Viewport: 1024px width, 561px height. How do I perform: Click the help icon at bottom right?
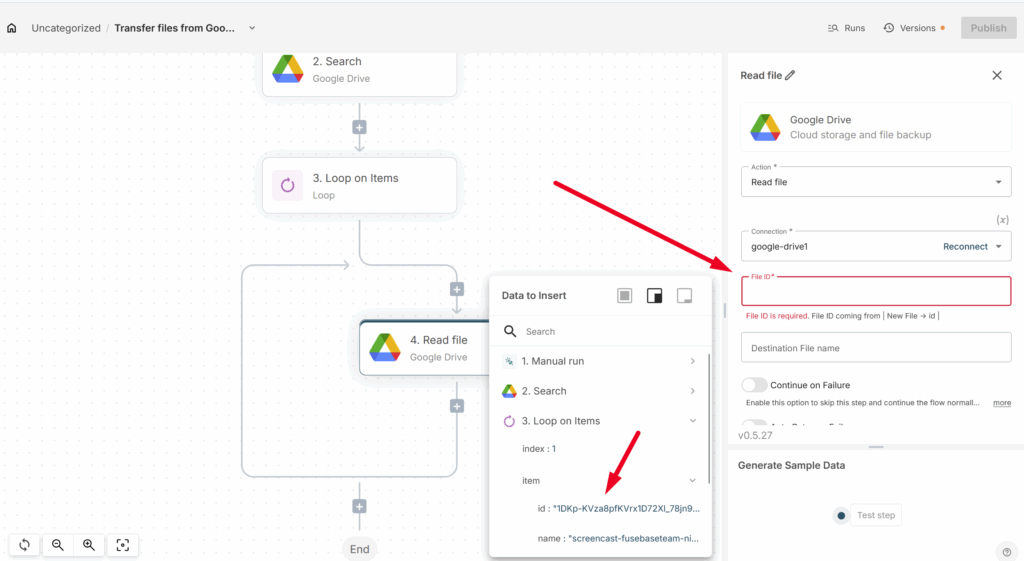[x=1006, y=551]
